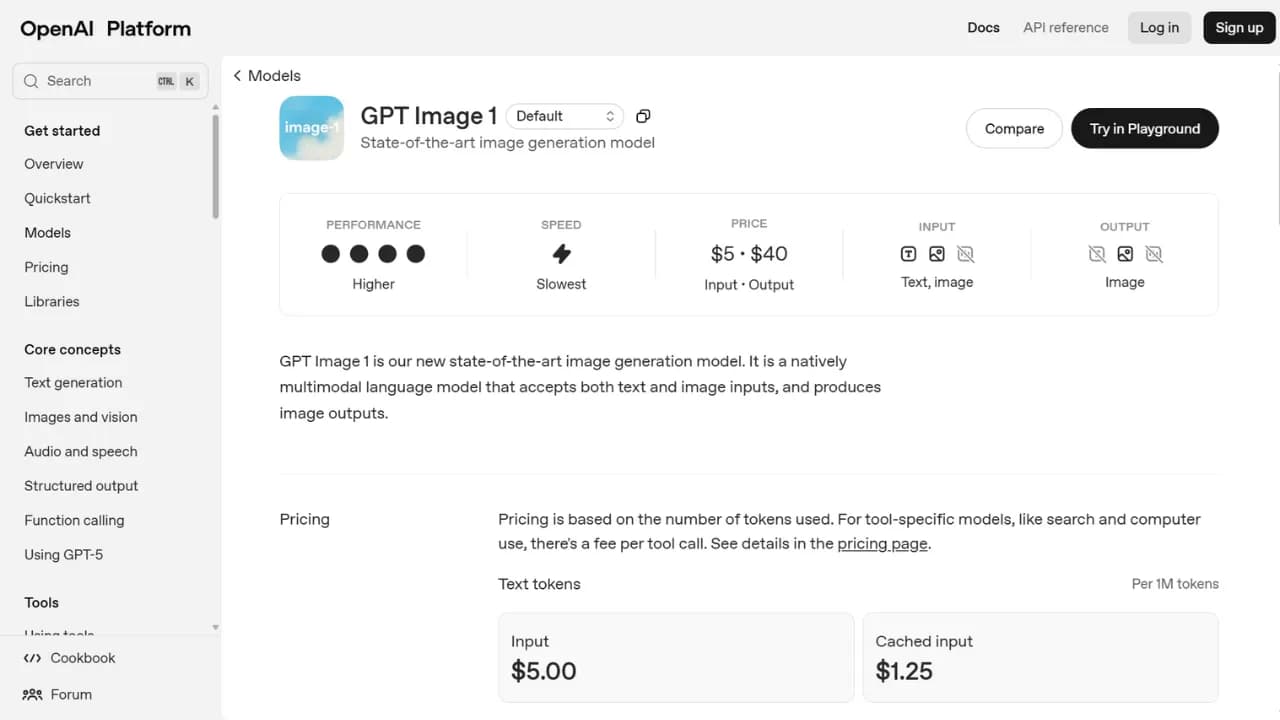Screen dimensions: 1280x720
Task: Click the CTRL K shortcut badge
Action: tap(177, 81)
